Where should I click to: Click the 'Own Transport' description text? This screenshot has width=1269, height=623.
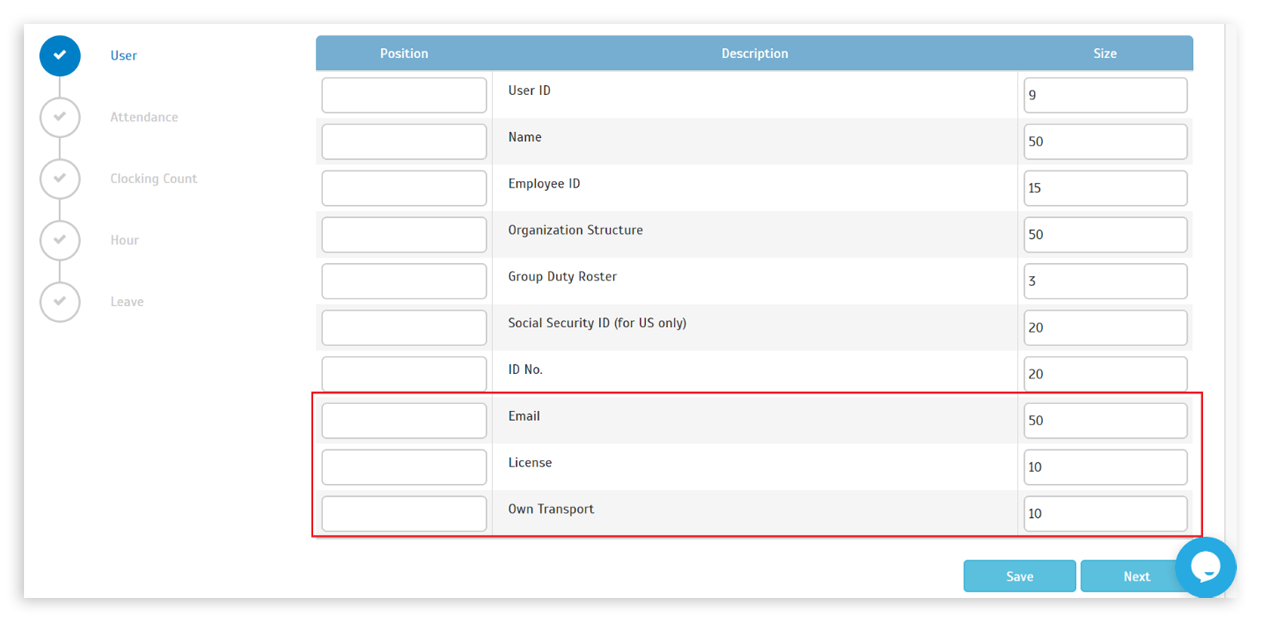pos(551,509)
